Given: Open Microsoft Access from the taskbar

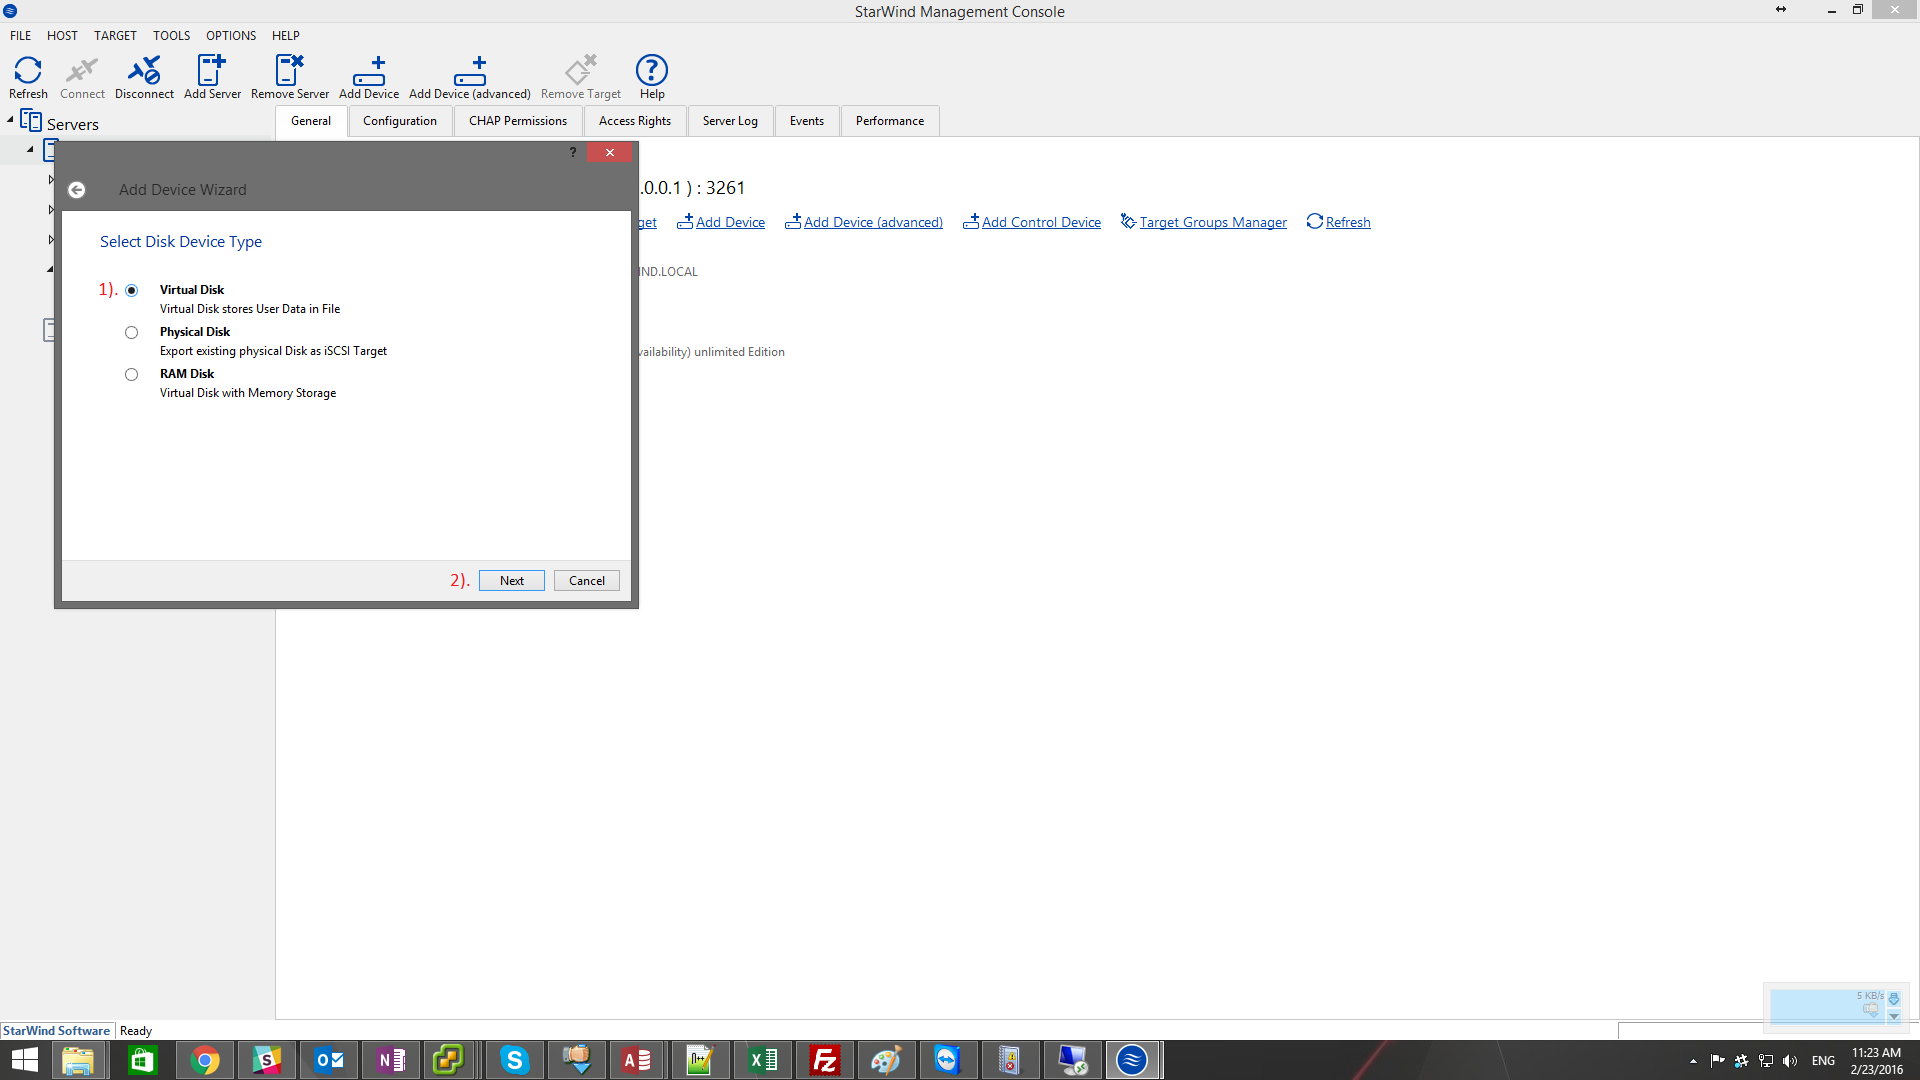Looking at the screenshot, I should [x=637, y=1060].
